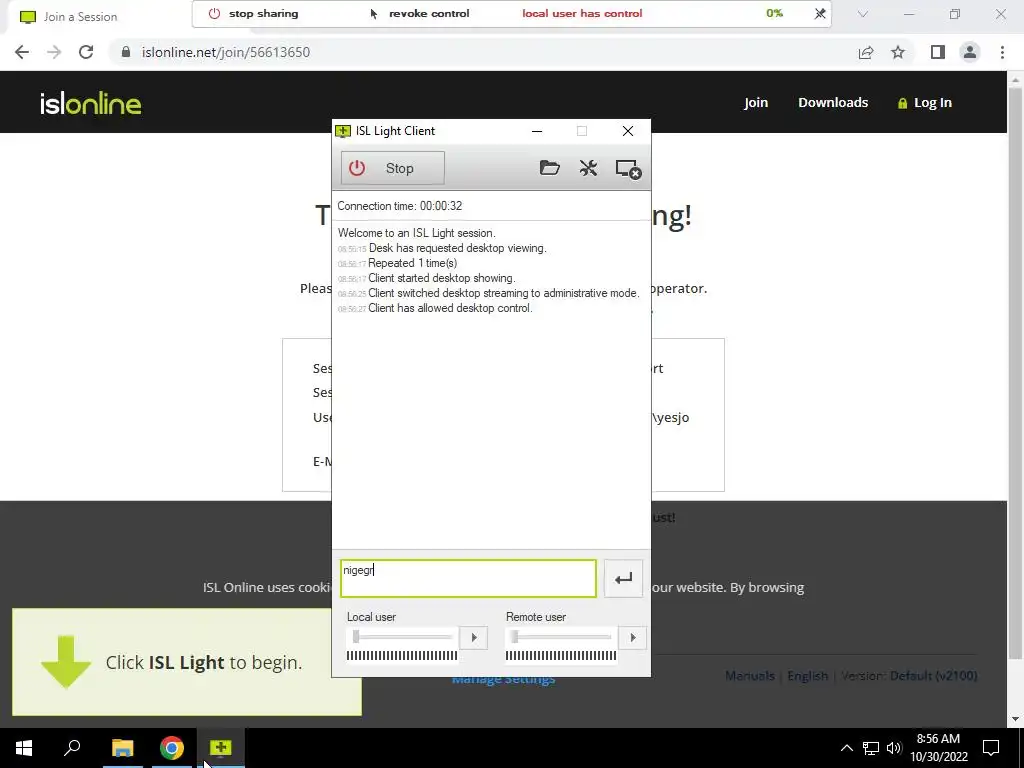Adjust the Remote user volume slider

coord(560,637)
